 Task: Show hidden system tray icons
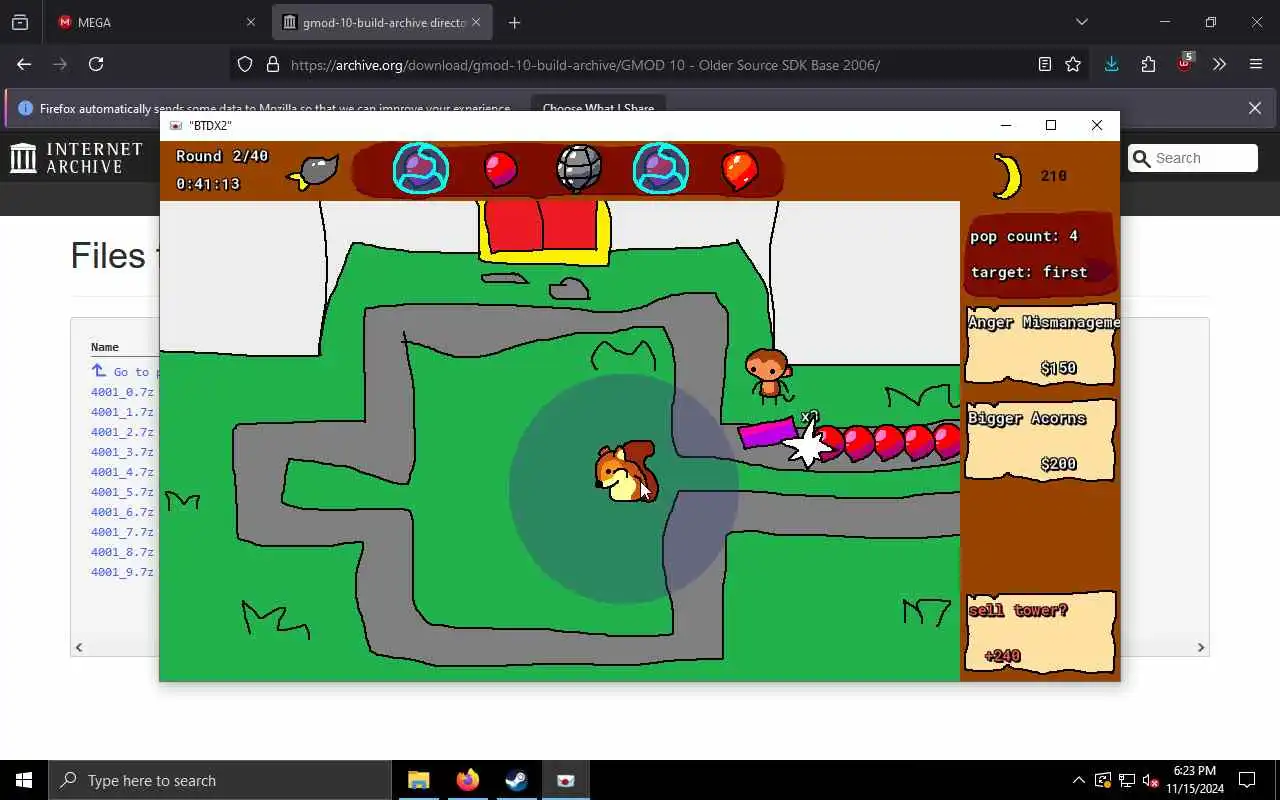1078,780
